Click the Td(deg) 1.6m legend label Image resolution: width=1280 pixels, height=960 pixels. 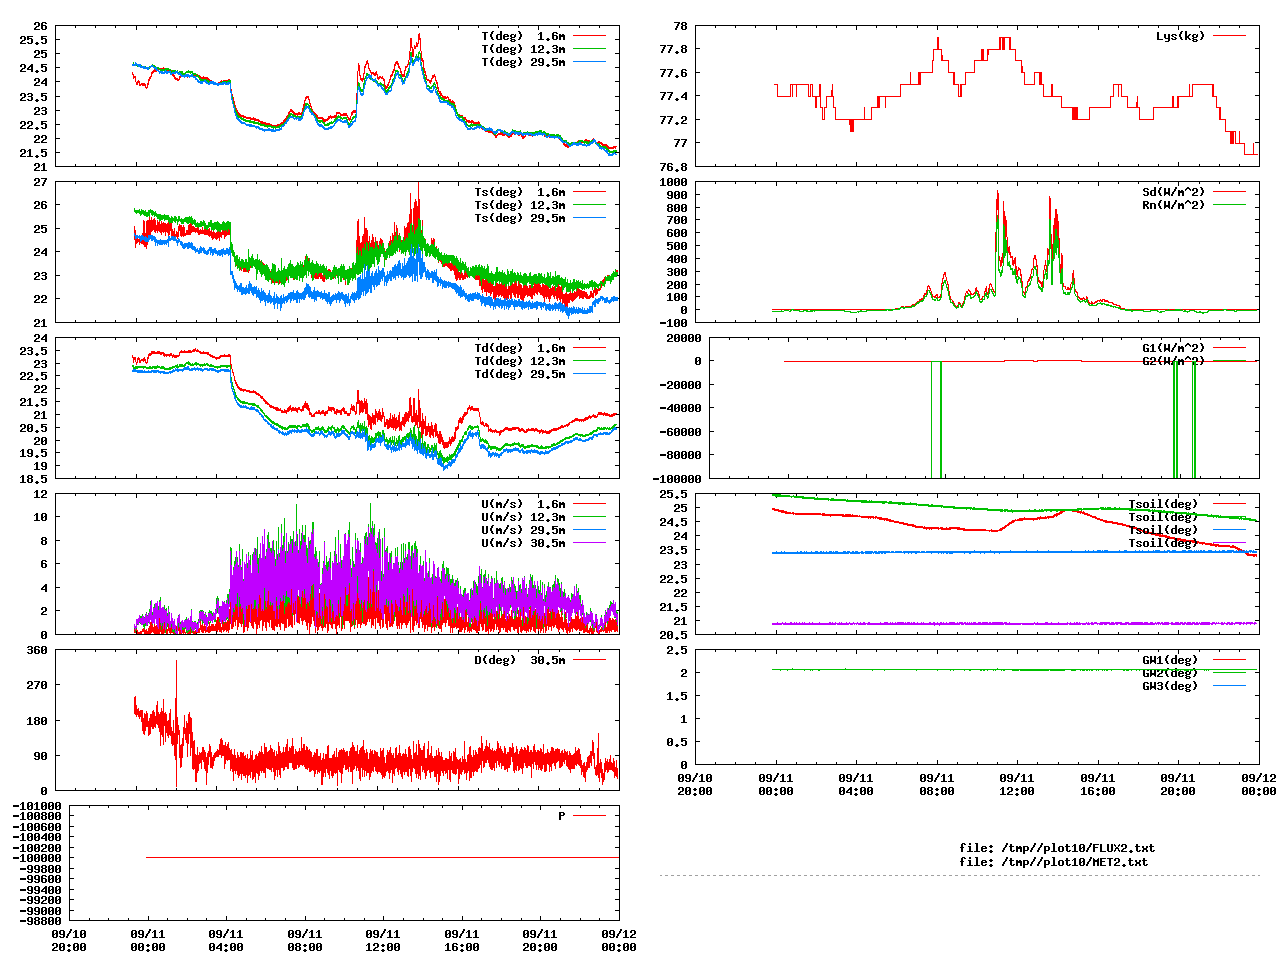[519, 348]
